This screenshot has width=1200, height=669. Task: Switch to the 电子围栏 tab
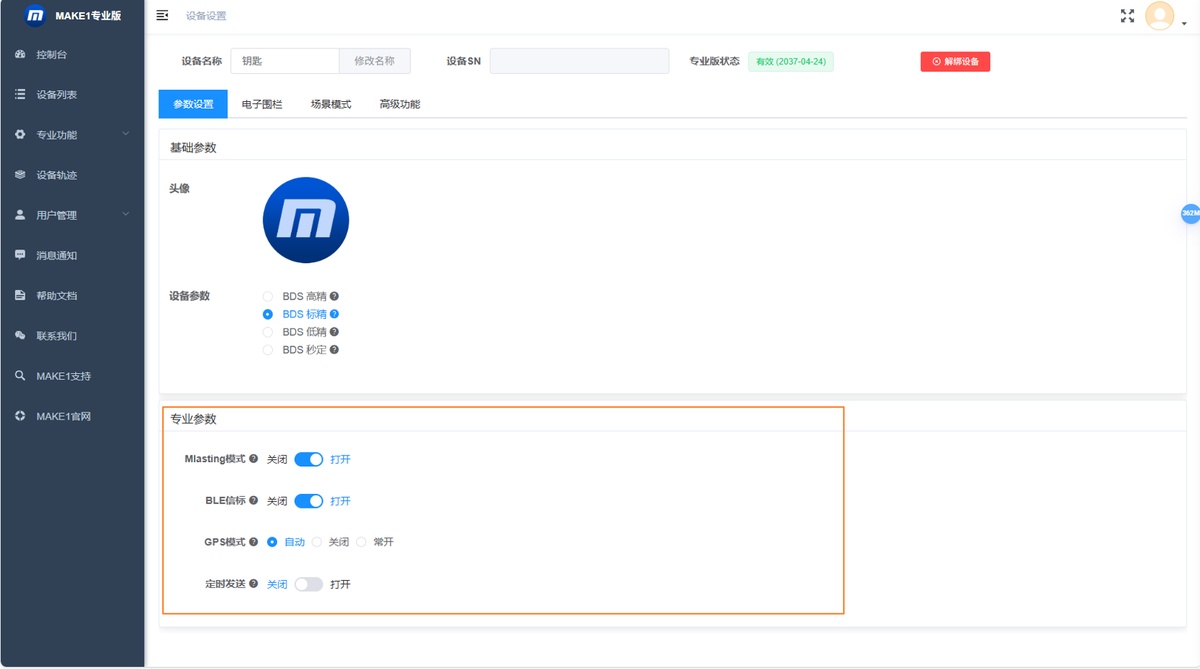point(262,104)
